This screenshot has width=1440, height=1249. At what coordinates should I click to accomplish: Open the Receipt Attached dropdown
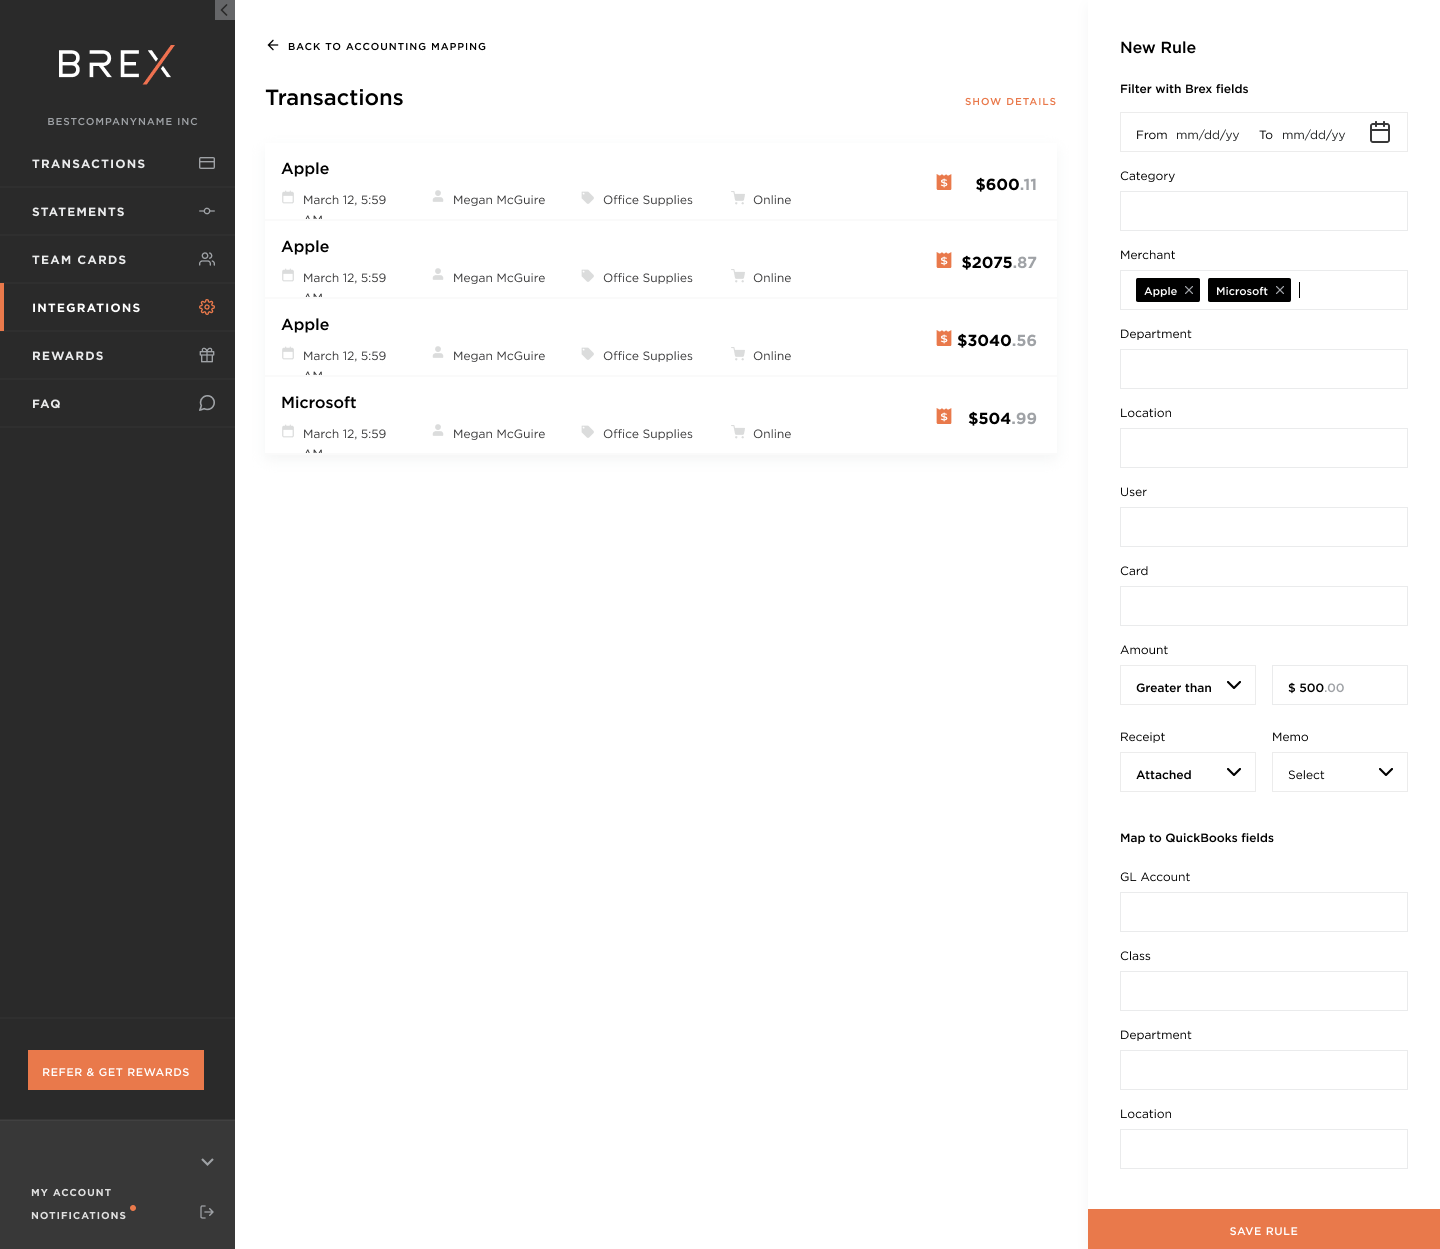tap(1188, 772)
